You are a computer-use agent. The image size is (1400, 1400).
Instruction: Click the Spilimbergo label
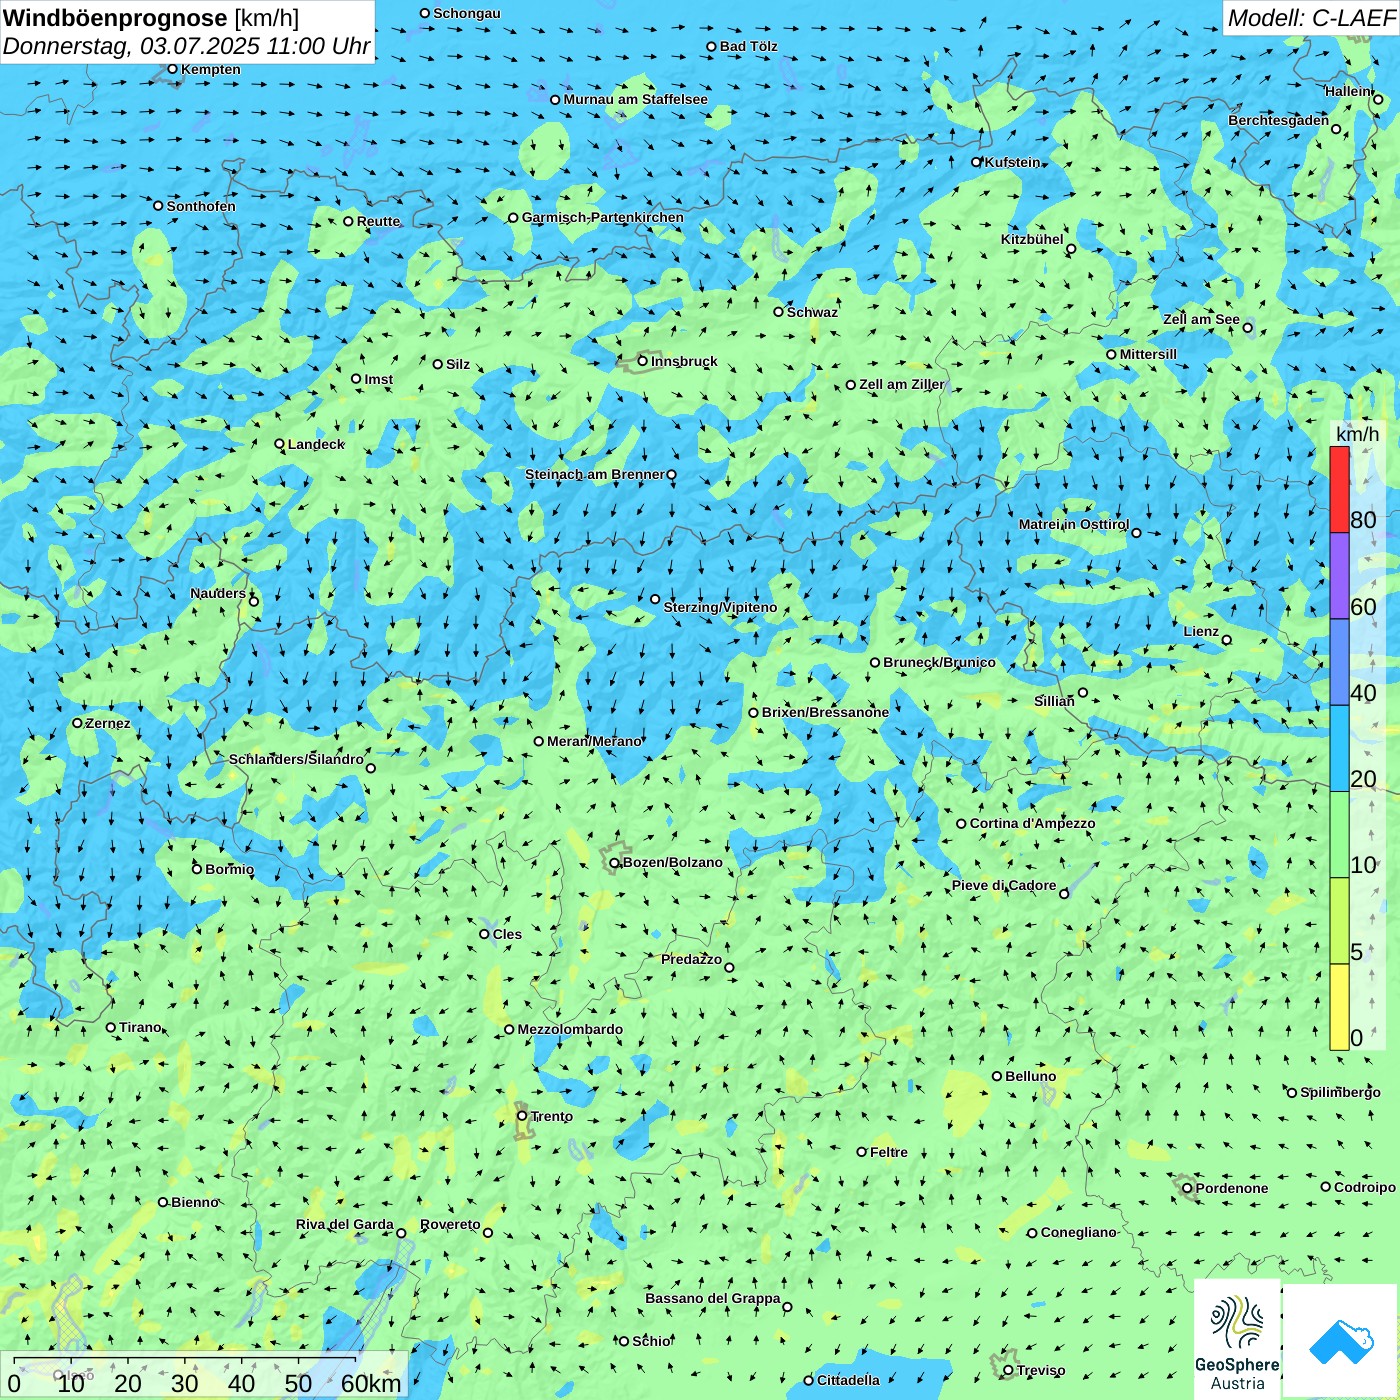pos(1340,1092)
